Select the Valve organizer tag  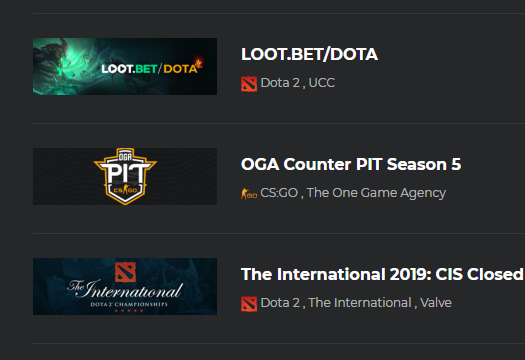436,303
